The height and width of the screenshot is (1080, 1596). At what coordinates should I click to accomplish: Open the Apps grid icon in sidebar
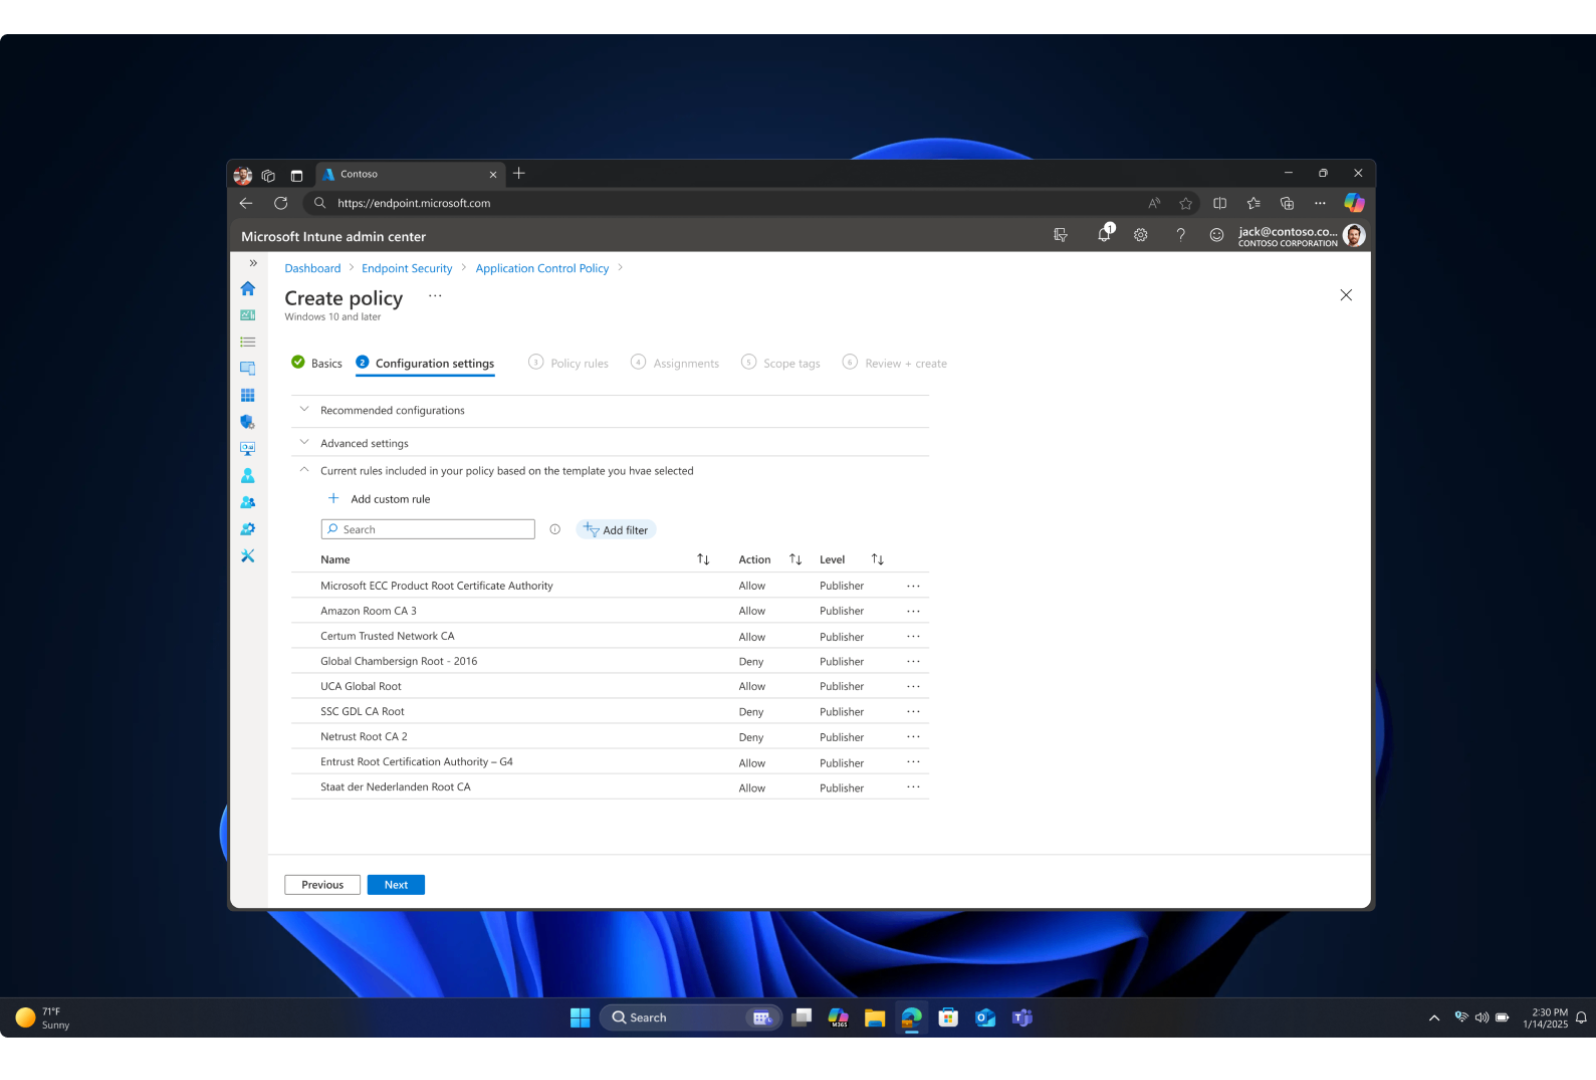click(x=247, y=395)
